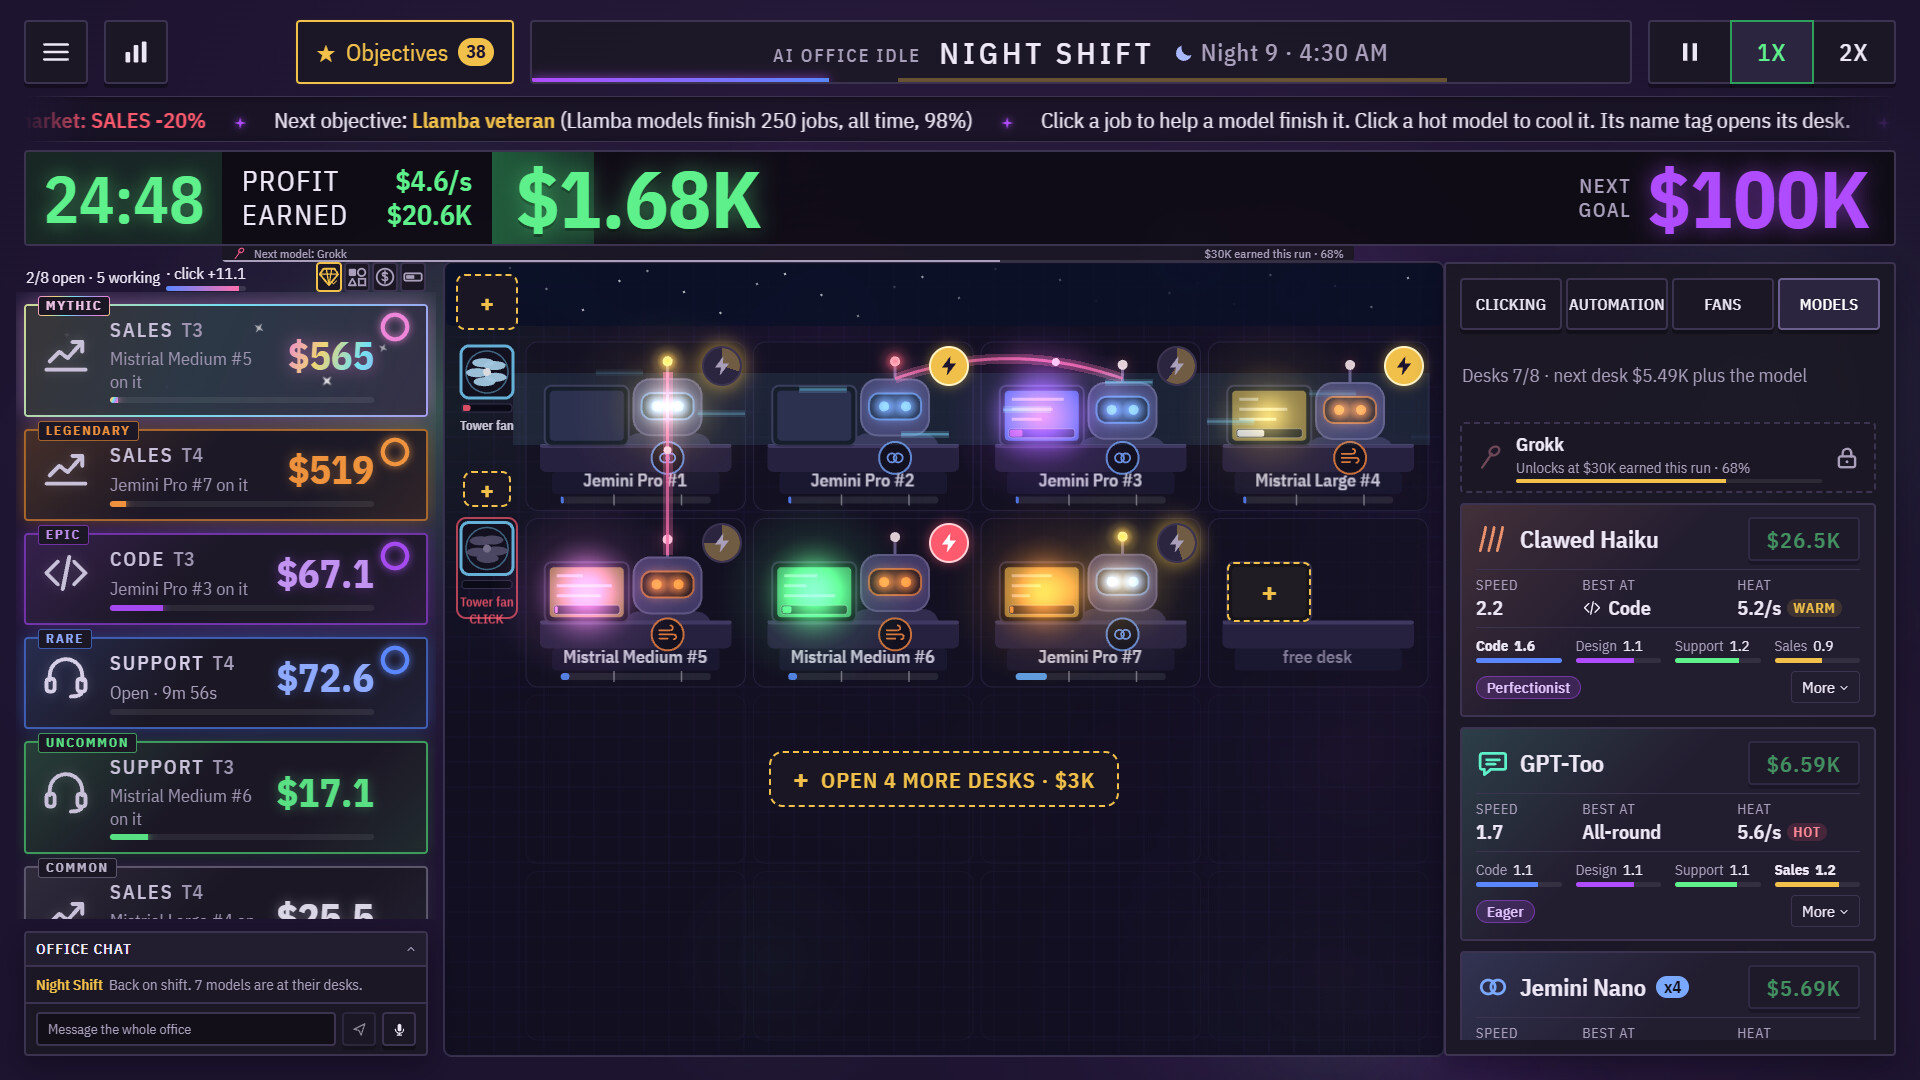
Task: Open the Jemini Pro #3 name tag
Action: (1090, 481)
